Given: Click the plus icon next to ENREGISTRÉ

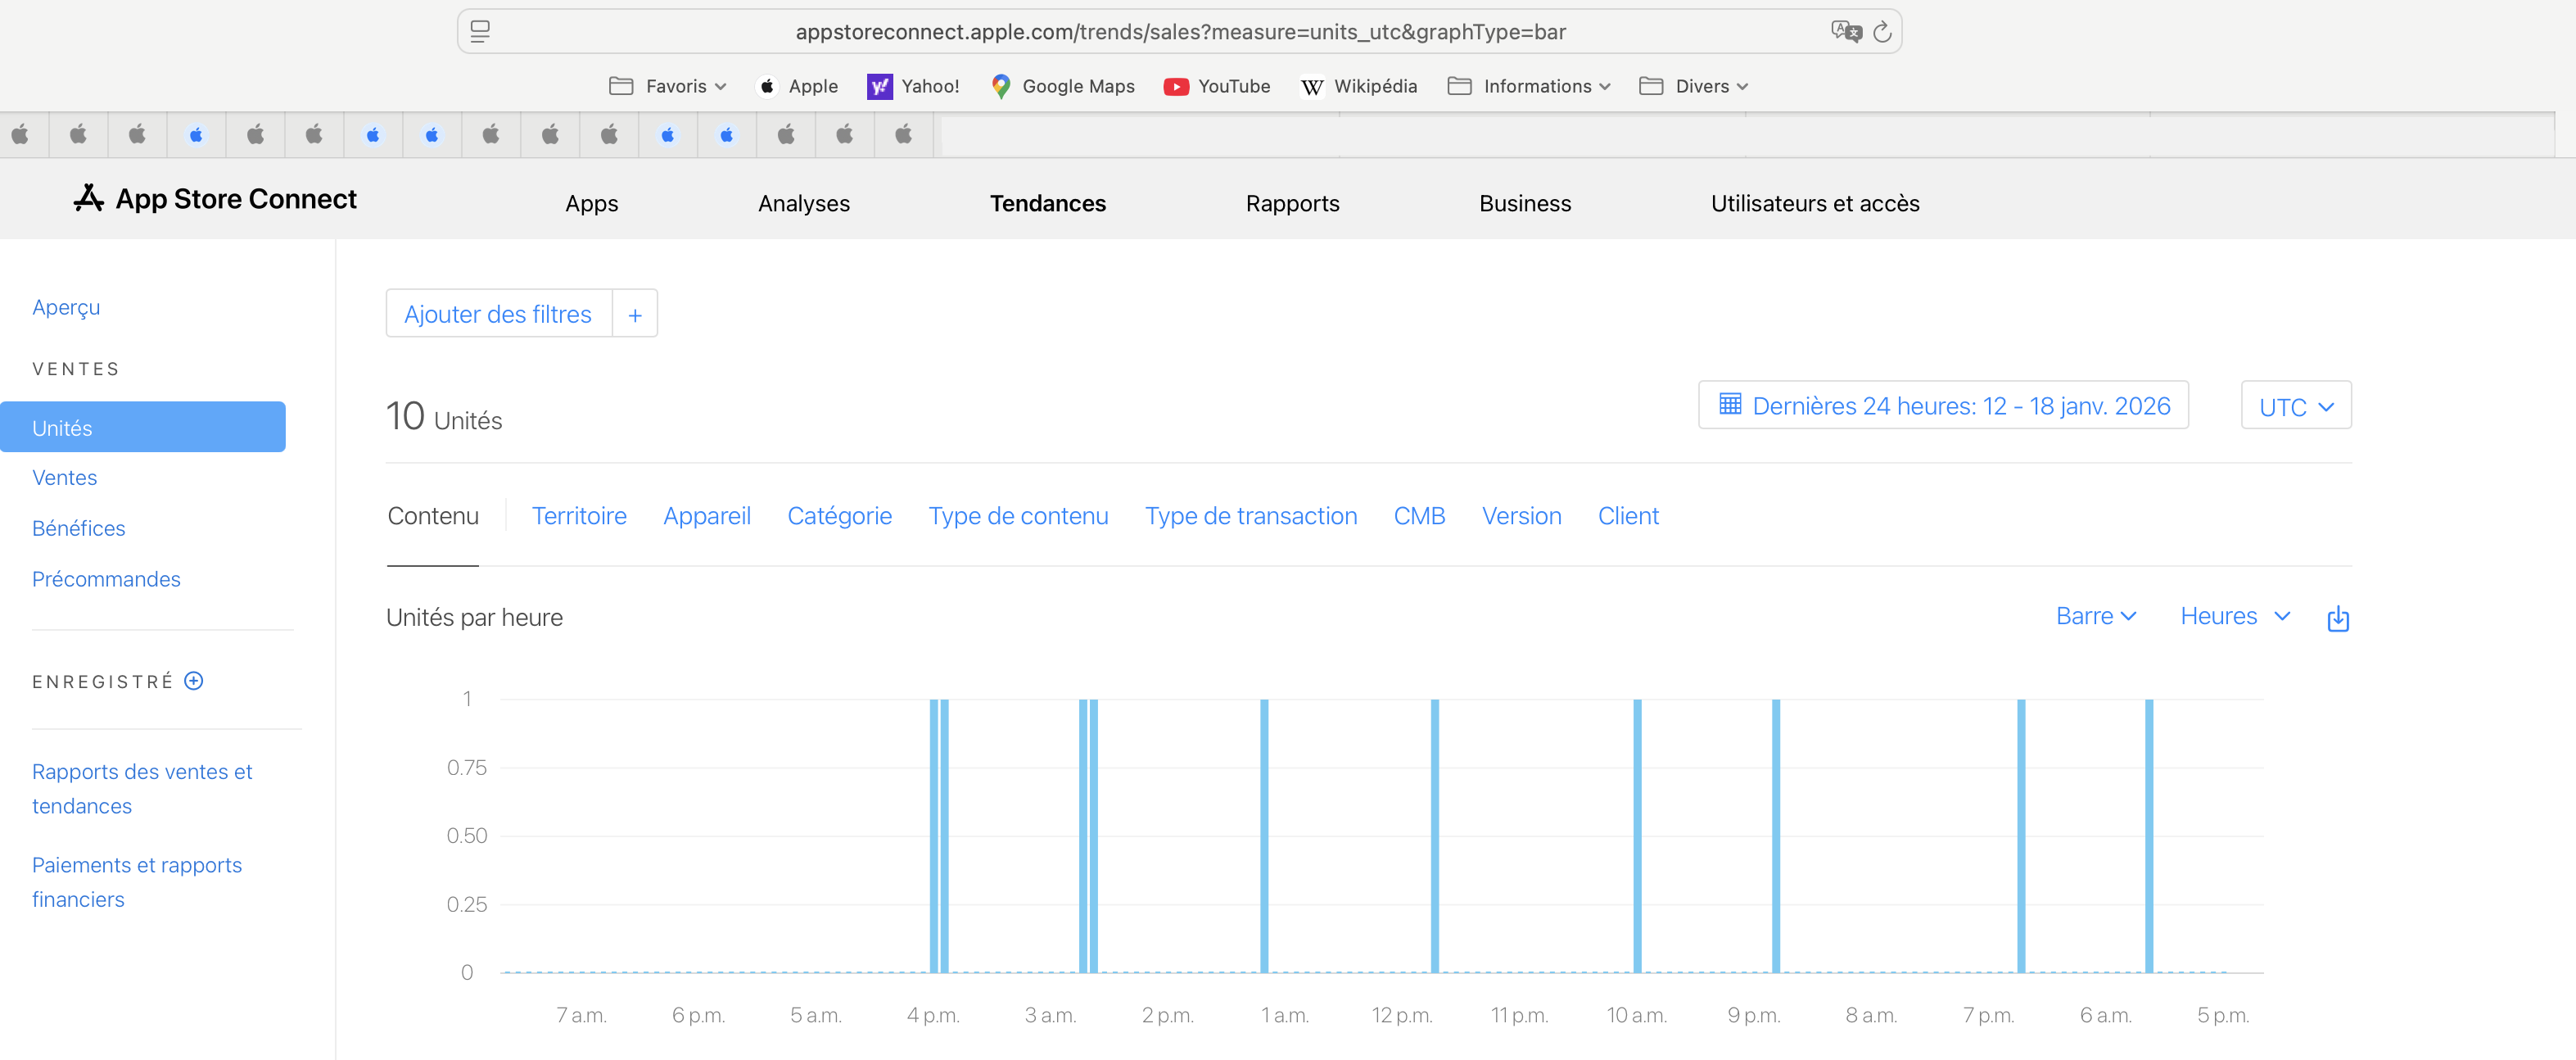Looking at the screenshot, I should tap(194, 681).
